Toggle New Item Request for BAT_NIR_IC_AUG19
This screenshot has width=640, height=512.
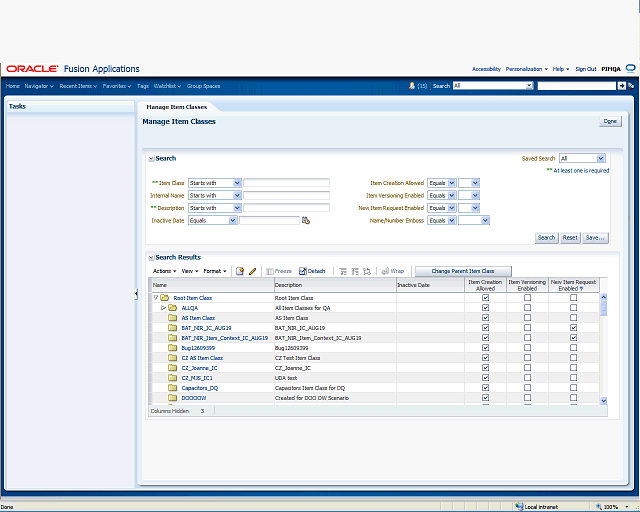[x=573, y=327]
